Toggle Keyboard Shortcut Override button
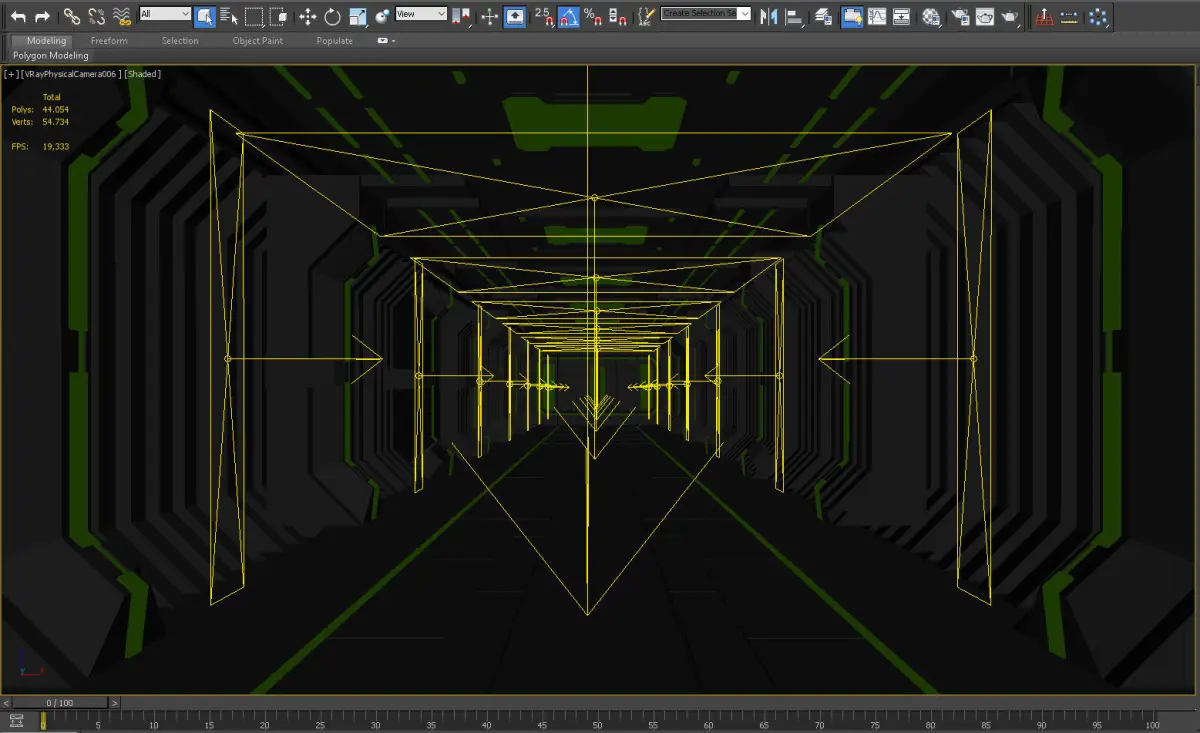This screenshot has width=1200, height=733. tap(514, 16)
